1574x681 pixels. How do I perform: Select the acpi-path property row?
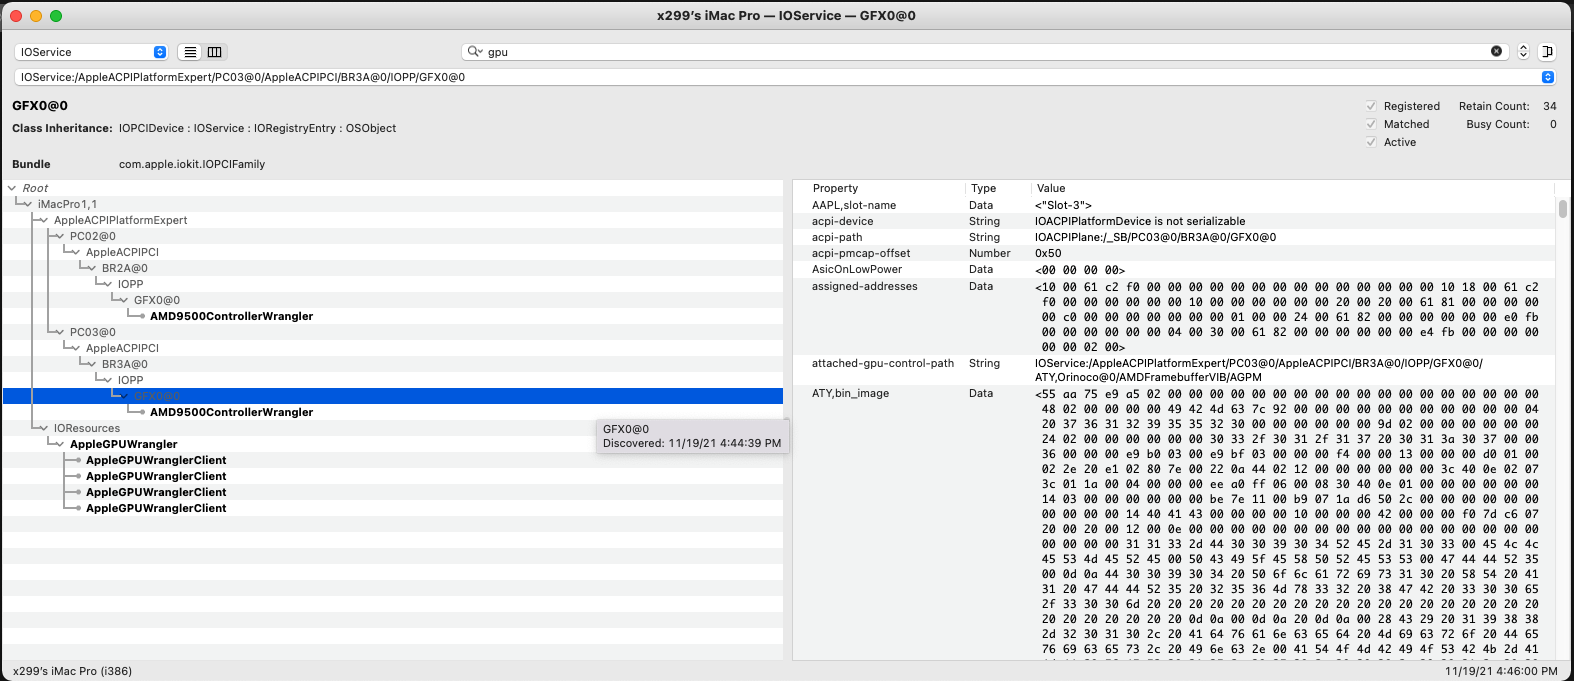click(1174, 237)
